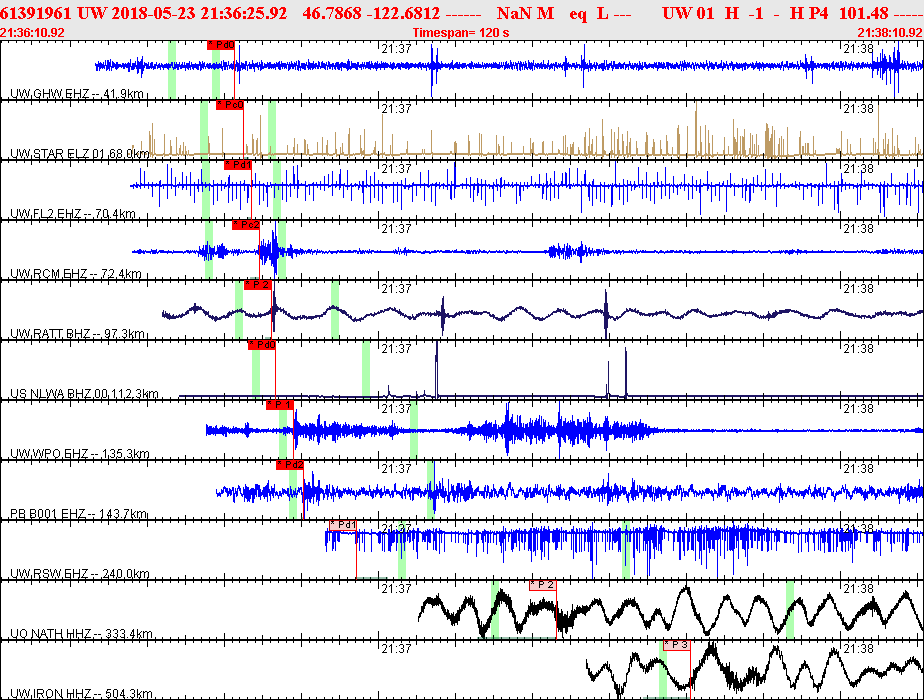This screenshot has width=924, height=700.
Task: Click the UW.GHW.EHZ -- 41.9km channel label
Action: (77, 94)
